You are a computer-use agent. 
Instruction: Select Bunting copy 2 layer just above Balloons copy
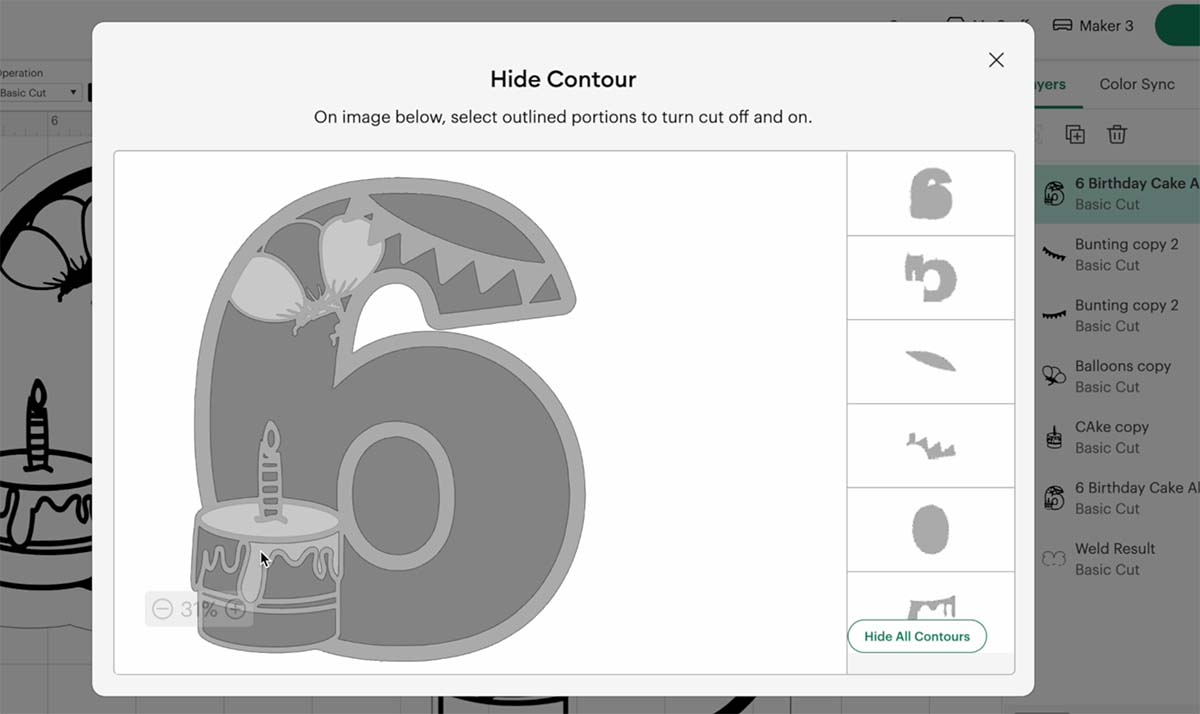(1117, 315)
